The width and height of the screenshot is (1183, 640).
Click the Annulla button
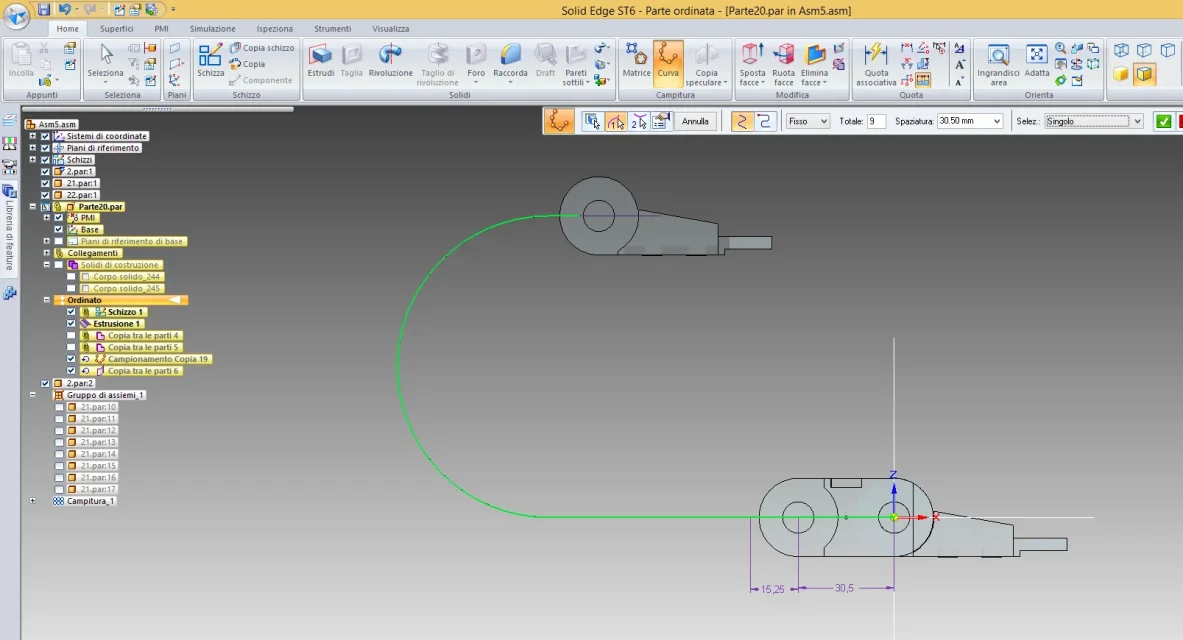click(x=695, y=122)
